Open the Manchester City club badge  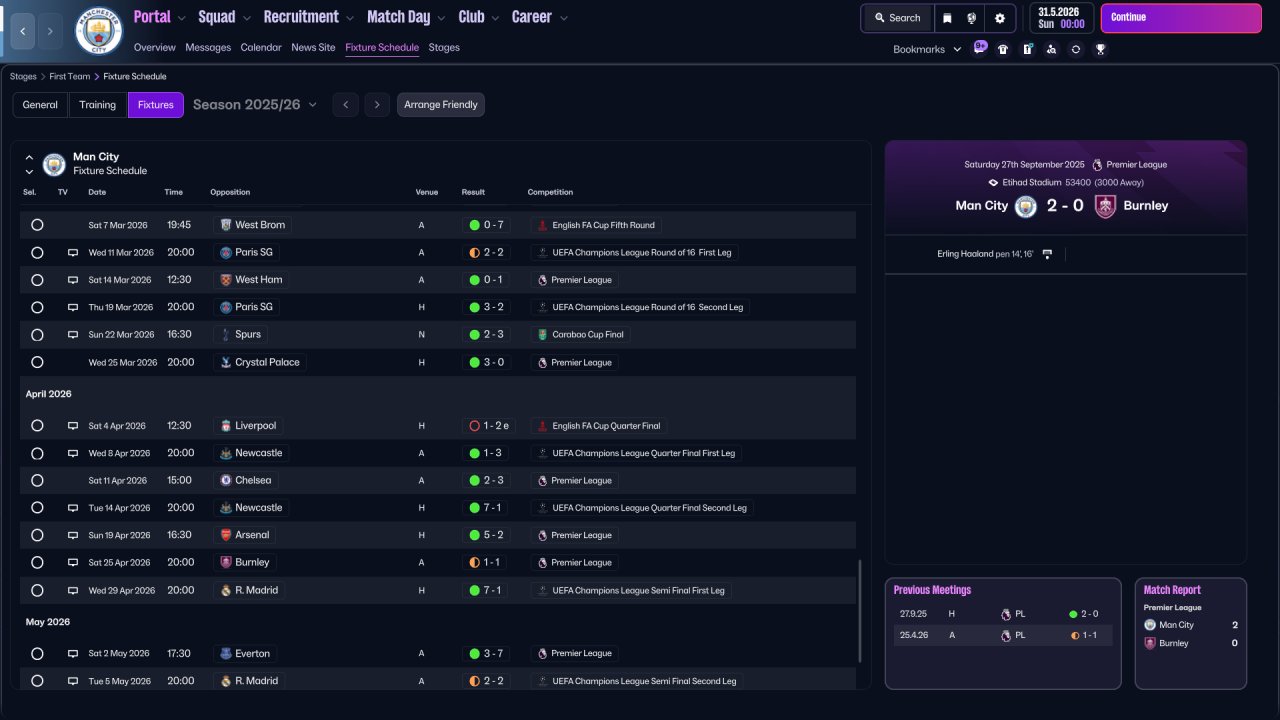99,31
